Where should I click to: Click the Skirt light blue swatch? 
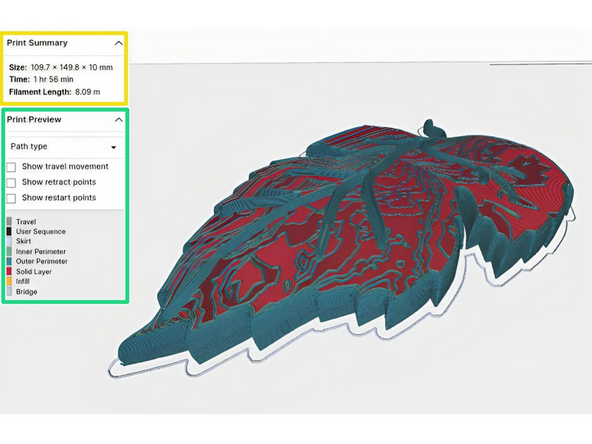pyautogui.click(x=9, y=241)
